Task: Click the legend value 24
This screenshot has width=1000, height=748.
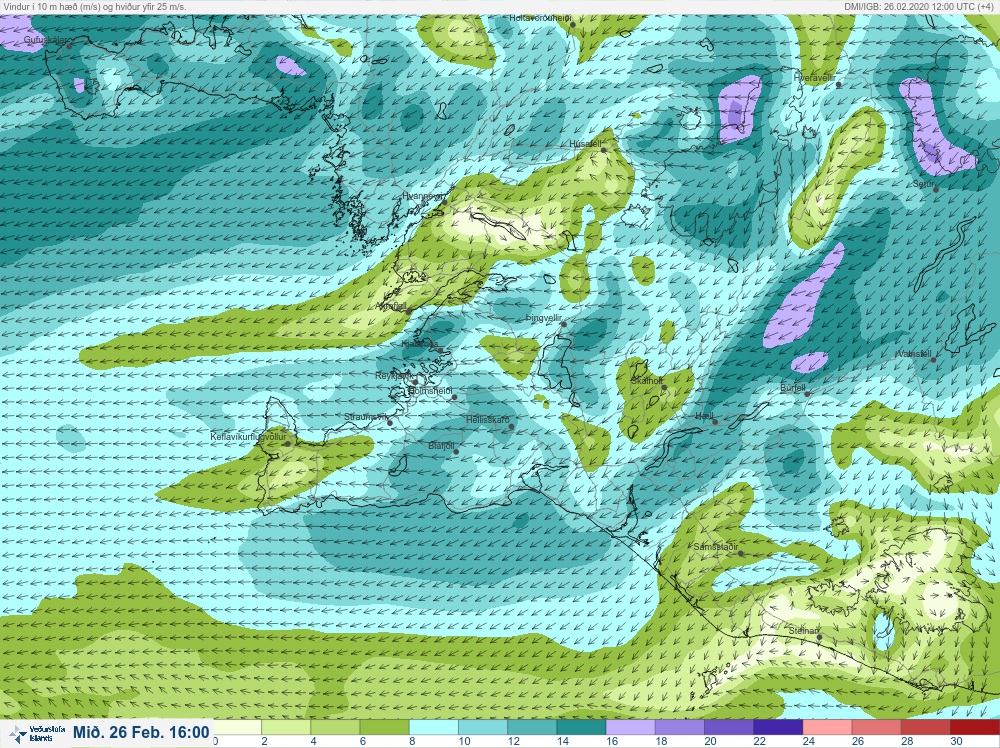Action: (x=808, y=741)
